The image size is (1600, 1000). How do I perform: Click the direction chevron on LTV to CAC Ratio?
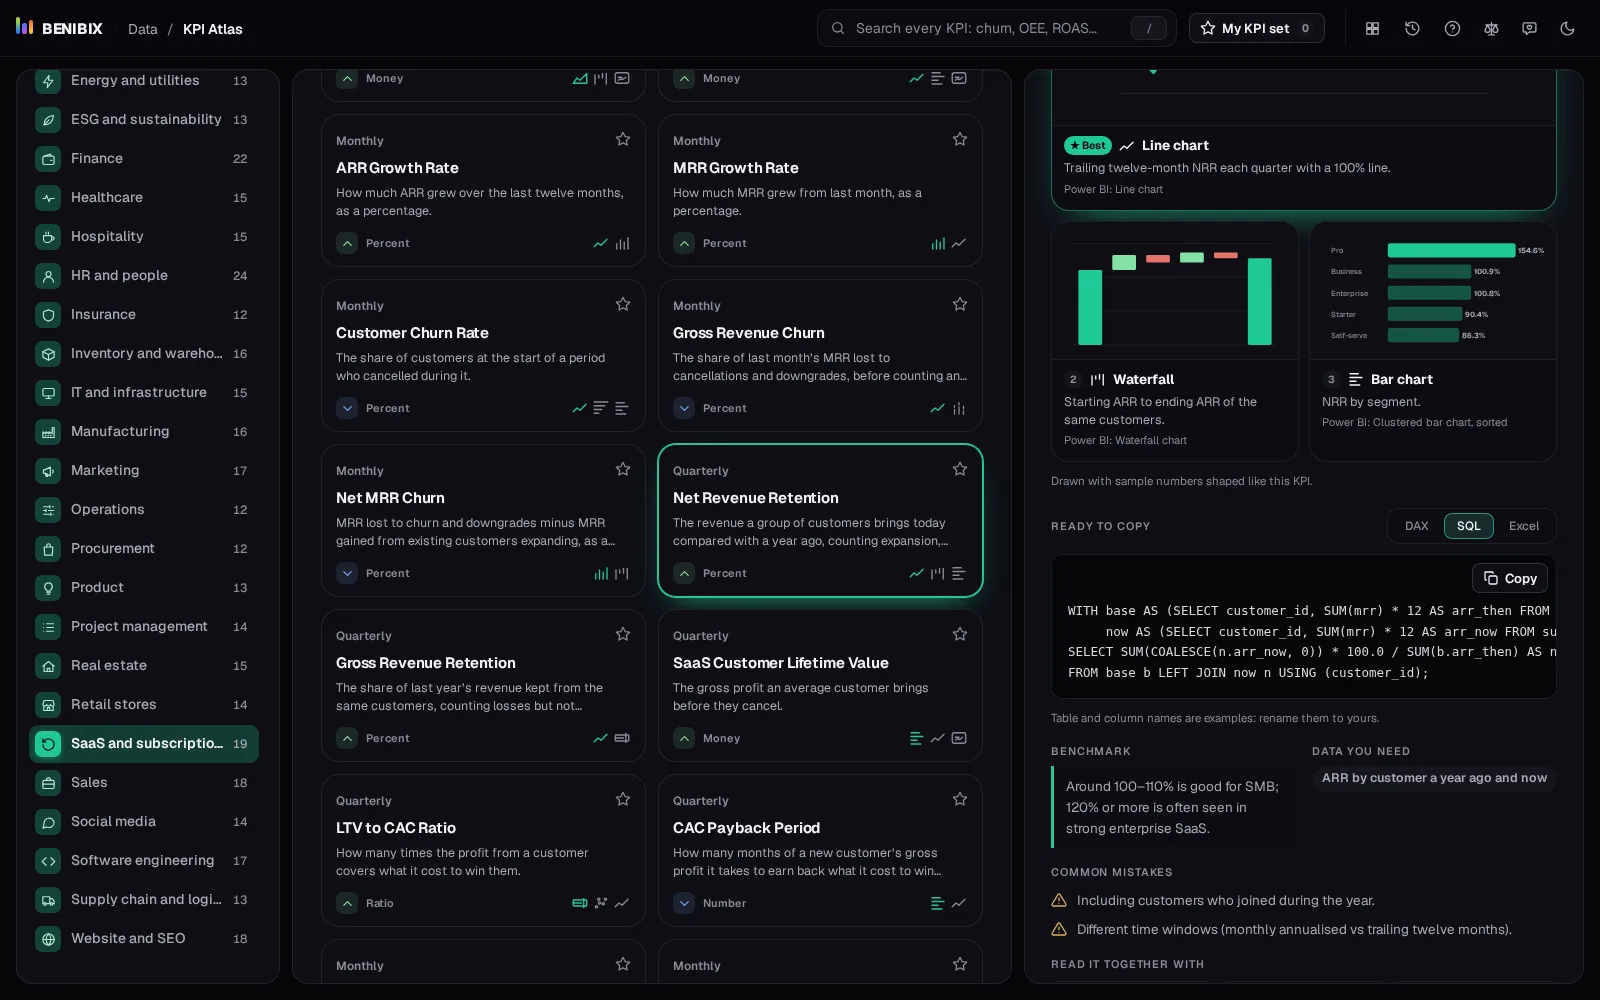tap(347, 903)
